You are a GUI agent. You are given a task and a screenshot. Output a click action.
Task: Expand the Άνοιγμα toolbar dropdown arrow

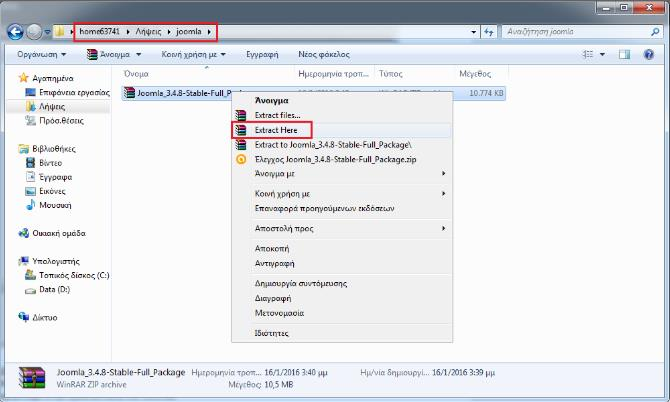pos(138,55)
